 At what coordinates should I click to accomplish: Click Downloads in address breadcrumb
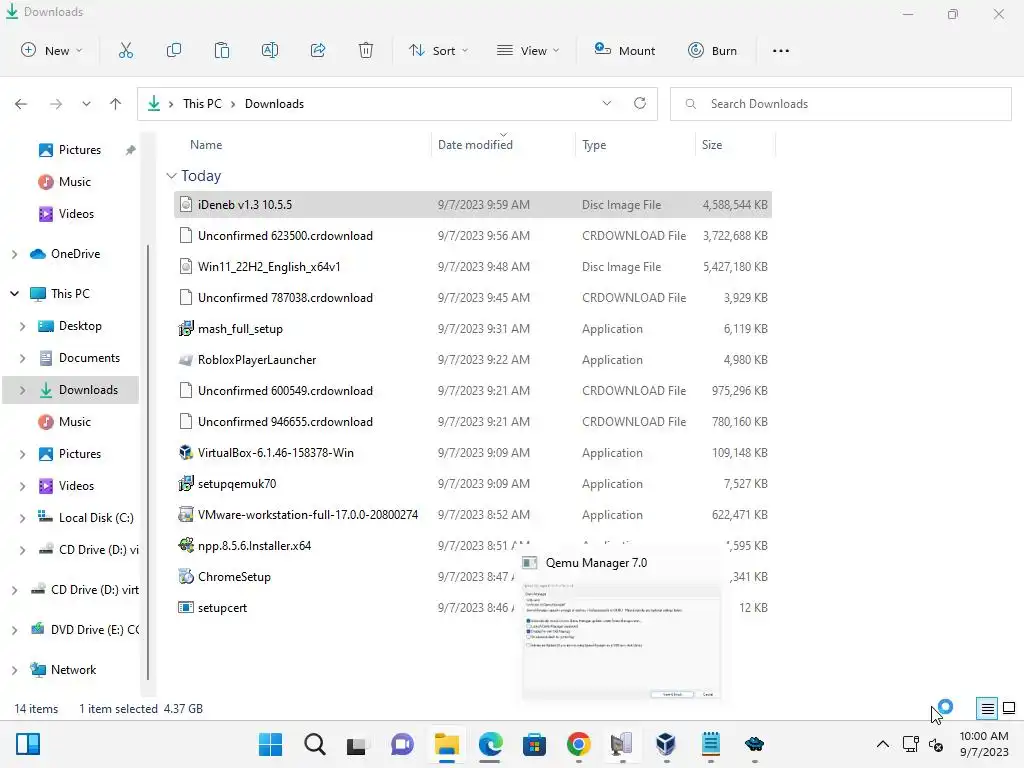[274, 104]
